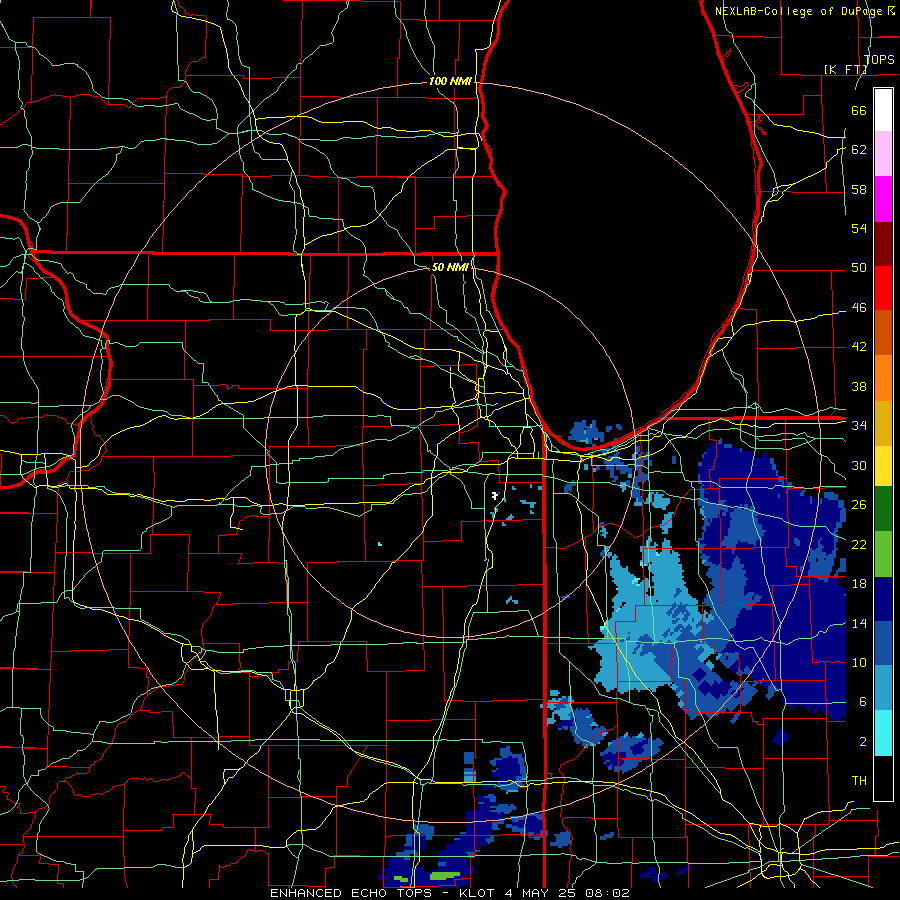Image resolution: width=900 pixels, height=900 pixels.
Task: Click the "22" legend value
Action: pos(859,544)
